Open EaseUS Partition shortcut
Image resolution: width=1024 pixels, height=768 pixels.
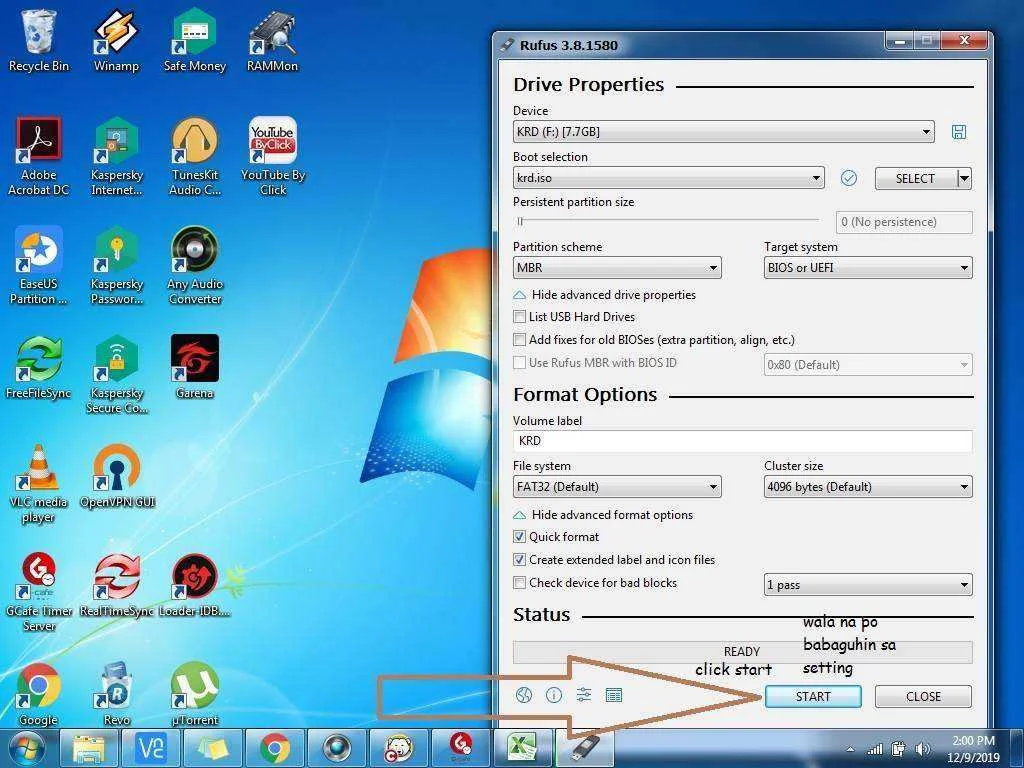tap(39, 266)
